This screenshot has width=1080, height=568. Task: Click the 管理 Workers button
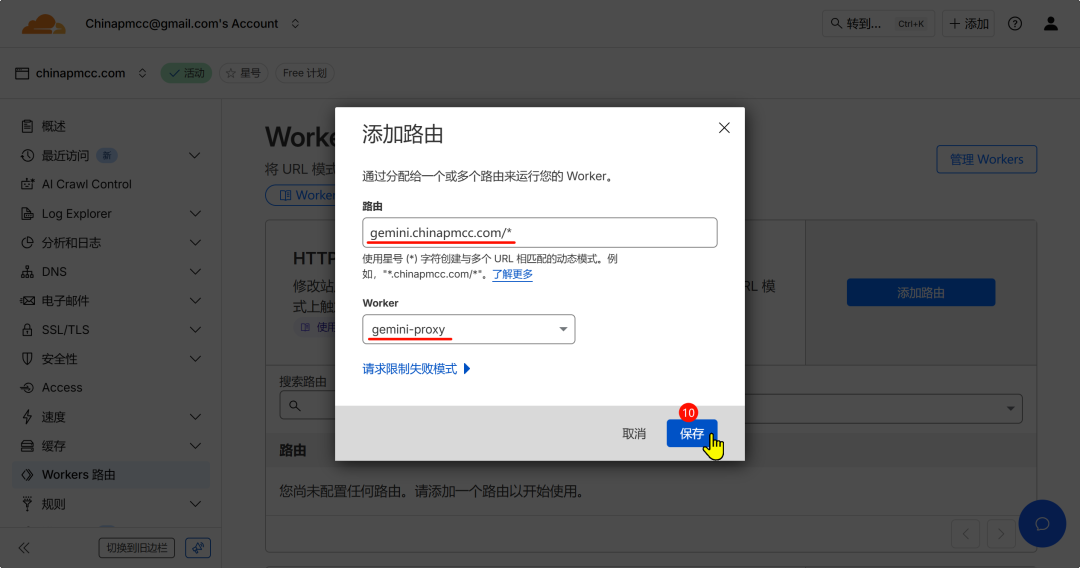(986, 159)
